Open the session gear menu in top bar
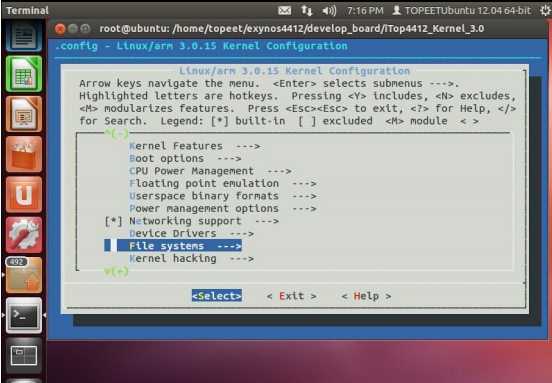The image size is (552, 383). pyautogui.click(x=545, y=11)
